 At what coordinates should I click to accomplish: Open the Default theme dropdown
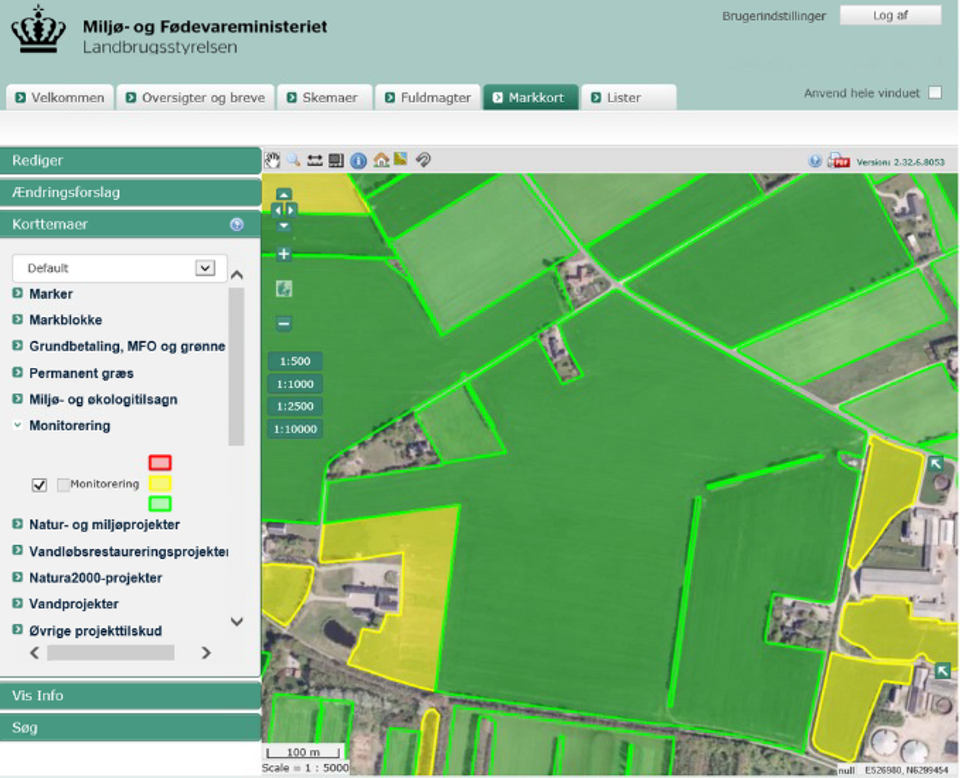tap(205, 268)
